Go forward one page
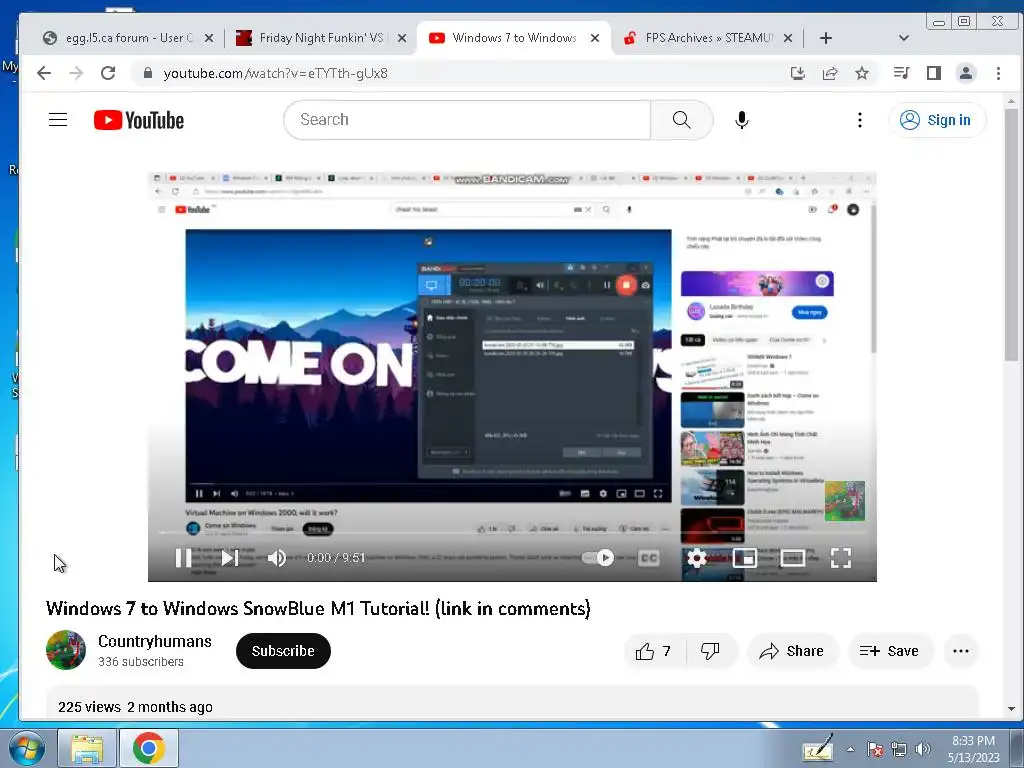 click(76, 73)
